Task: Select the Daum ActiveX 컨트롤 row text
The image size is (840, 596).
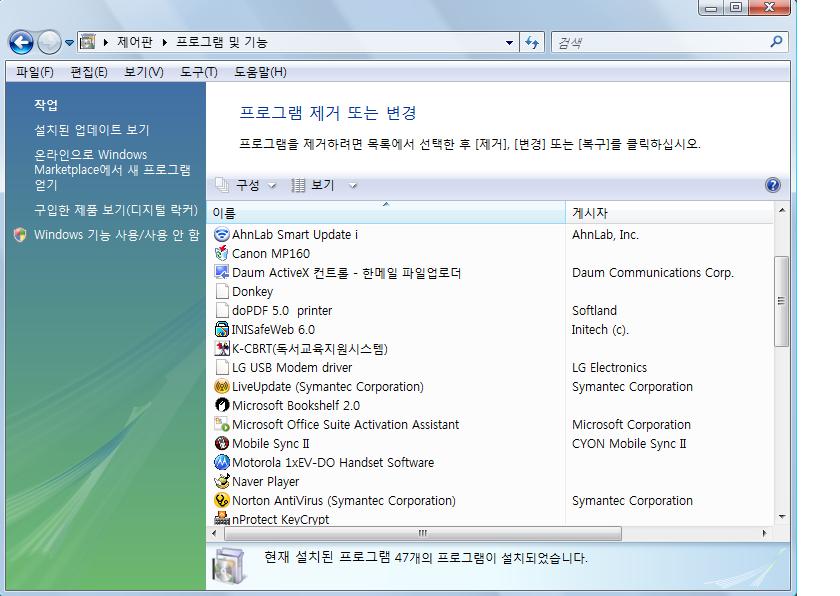Action: click(x=346, y=273)
